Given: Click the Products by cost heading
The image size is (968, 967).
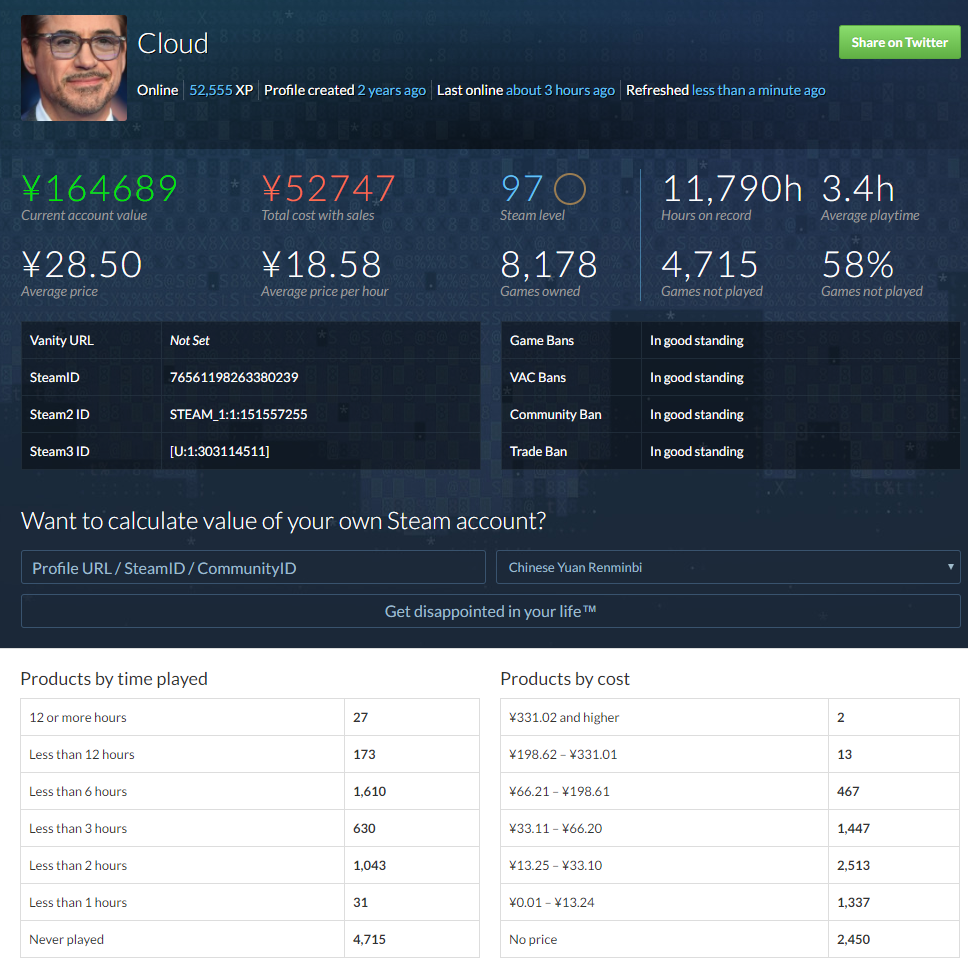Looking at the screenshot, I should pos(565,679).
